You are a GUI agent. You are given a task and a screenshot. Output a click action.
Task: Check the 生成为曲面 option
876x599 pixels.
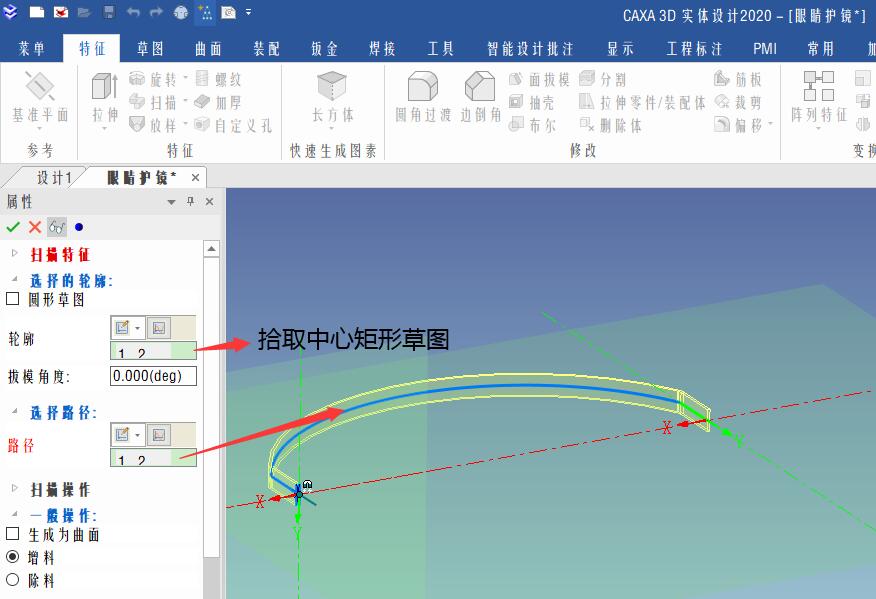(x=11, y=533)
